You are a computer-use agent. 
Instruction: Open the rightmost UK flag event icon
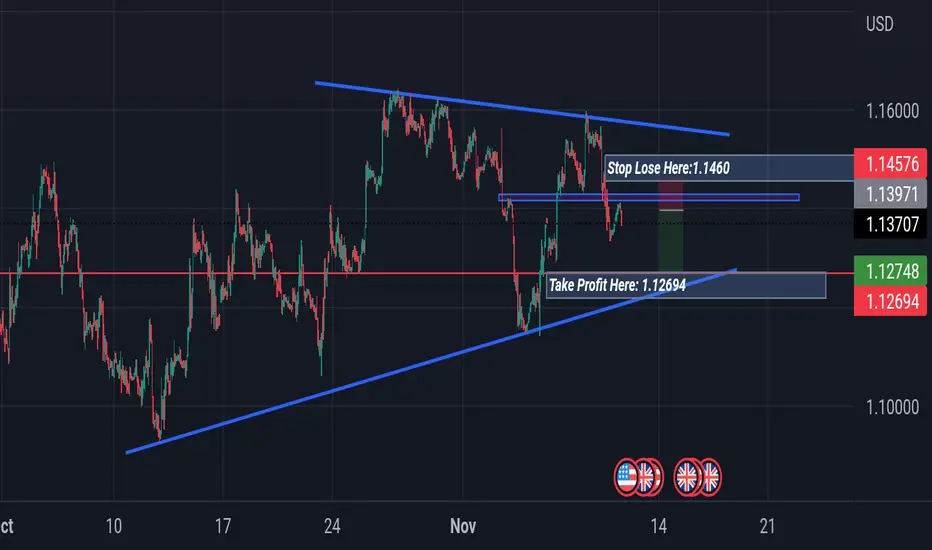[x=711, y=477]
